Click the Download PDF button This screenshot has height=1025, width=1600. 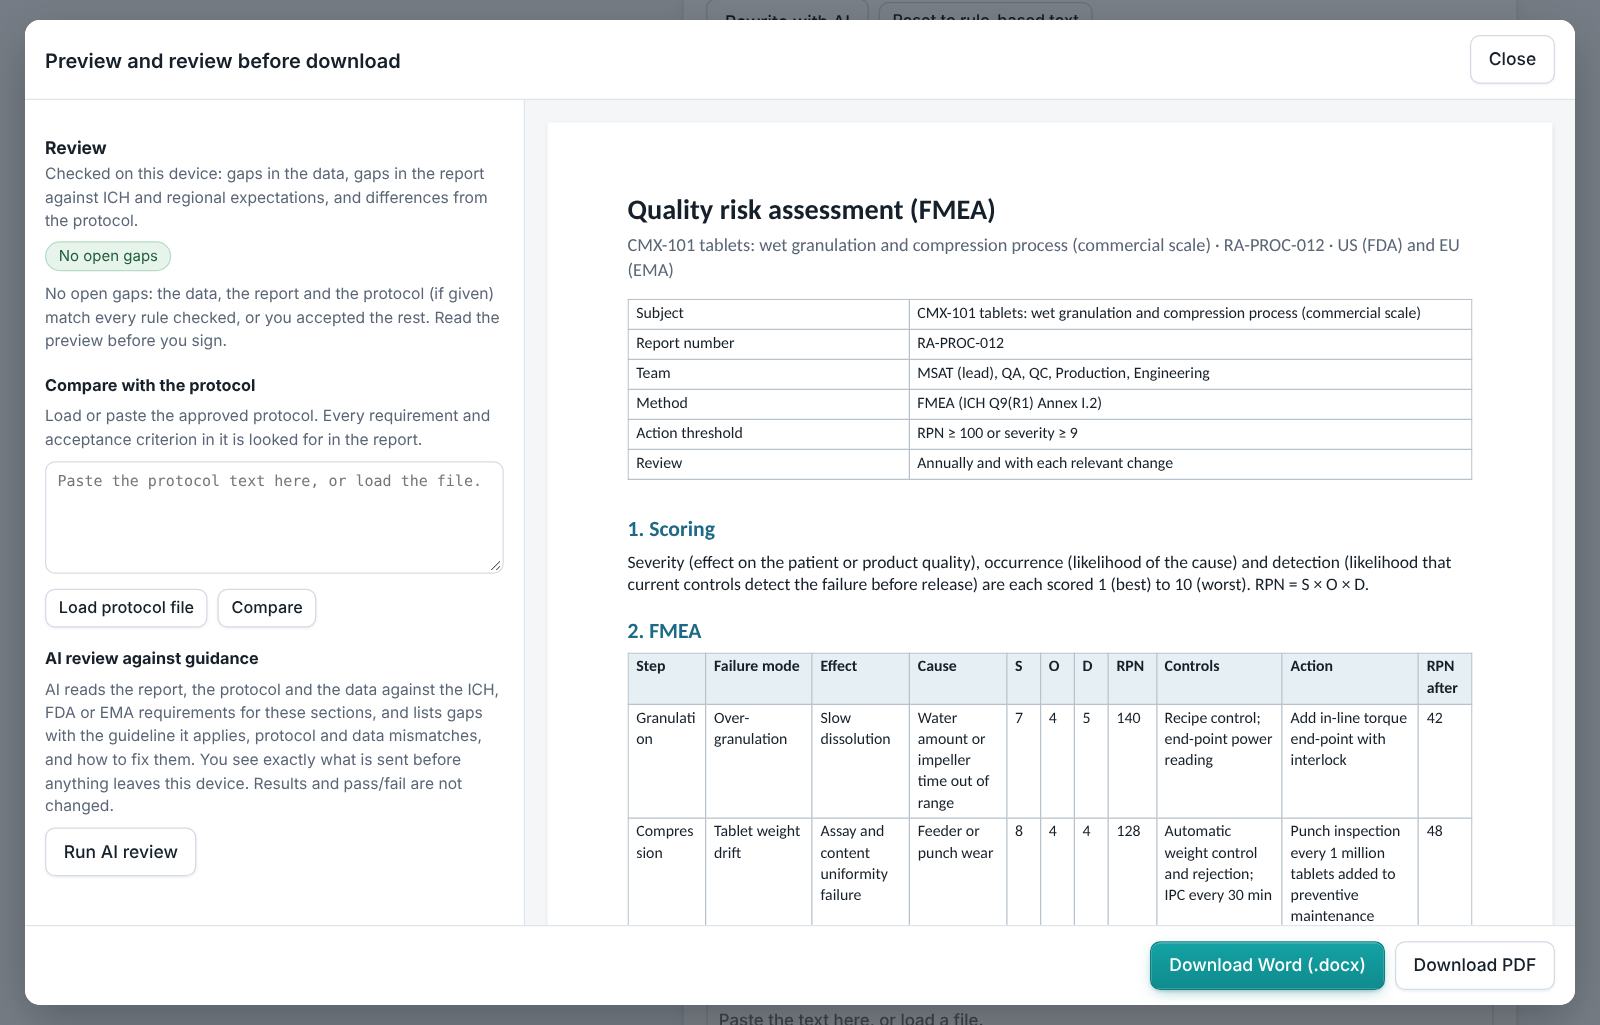click(1474, 965)
